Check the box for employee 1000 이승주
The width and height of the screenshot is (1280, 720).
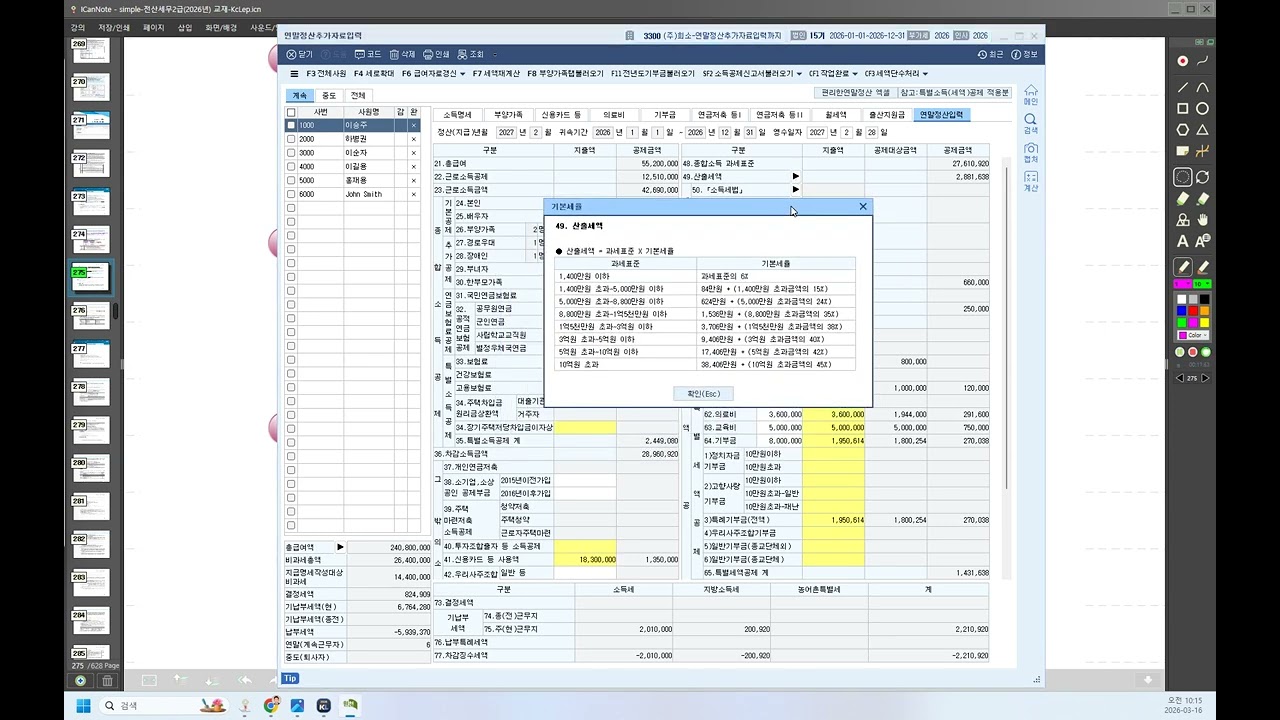(x=291, y=126)
